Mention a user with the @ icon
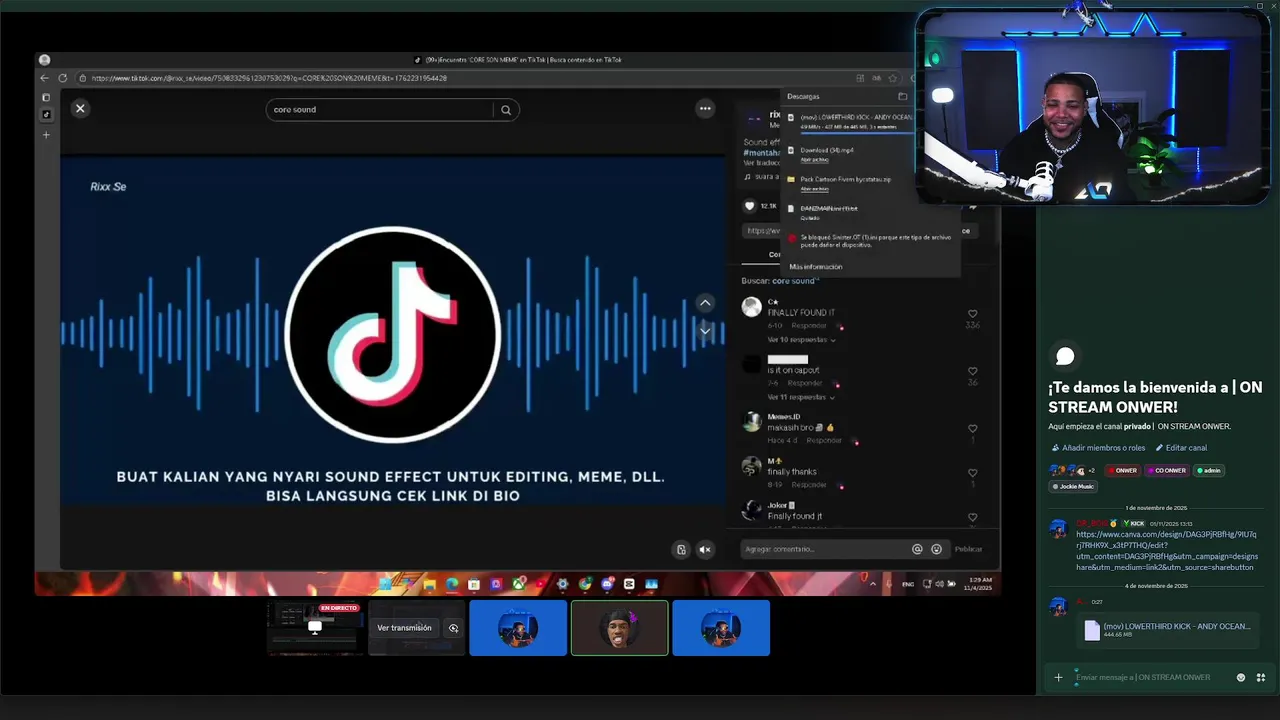The height and width of the screenshot is (720, 1280). point(917,549)
